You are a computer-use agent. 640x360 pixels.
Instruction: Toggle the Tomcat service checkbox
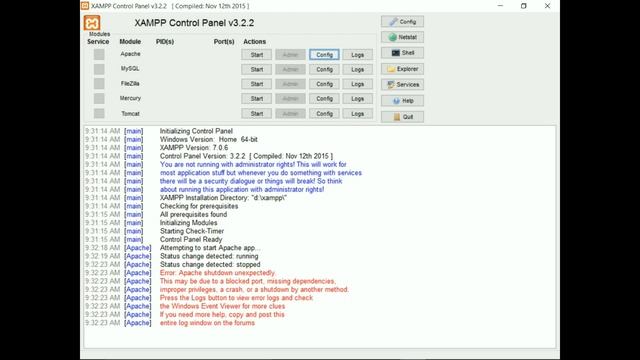99,113
